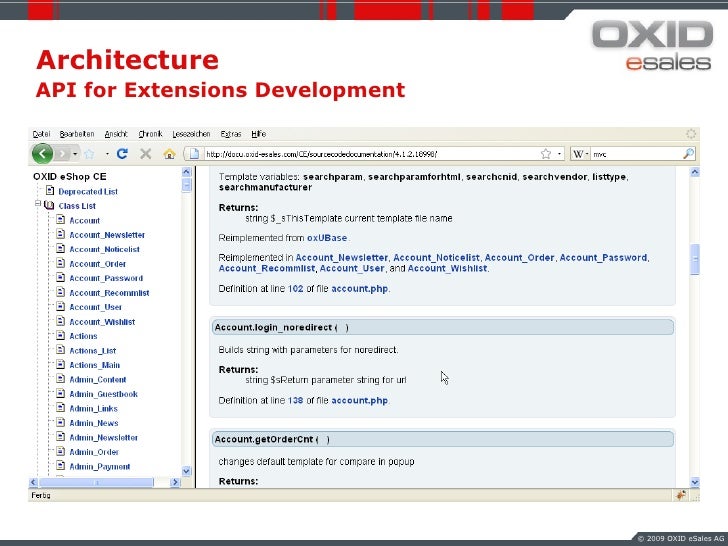Follow the Account_Newsletter link in Reimplemented in

[x=342, y=258]
